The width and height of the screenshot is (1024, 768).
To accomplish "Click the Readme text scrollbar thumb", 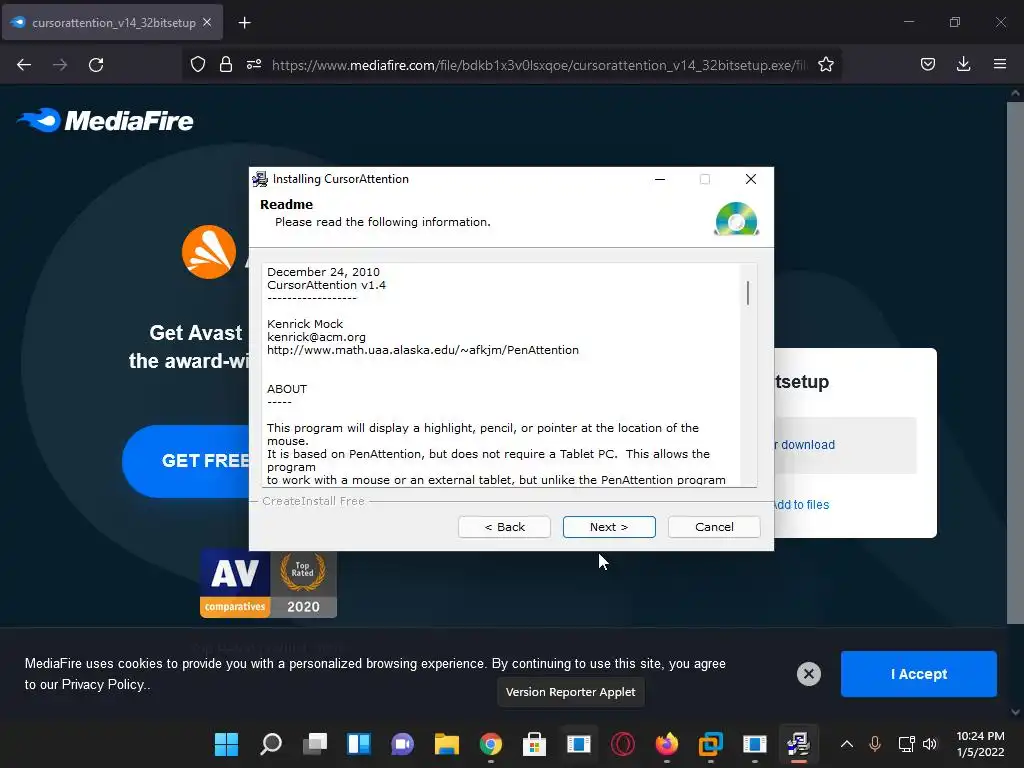I will click(x=748, y=293).
